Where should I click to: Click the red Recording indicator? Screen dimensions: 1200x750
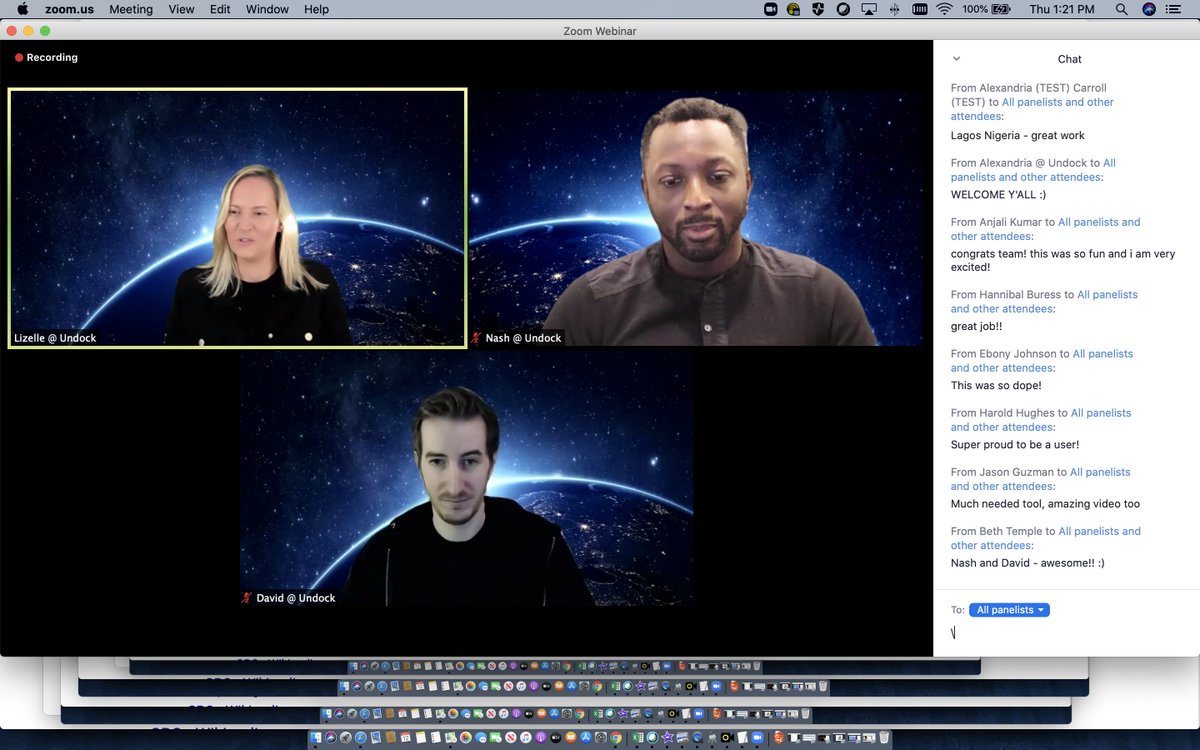46,58
